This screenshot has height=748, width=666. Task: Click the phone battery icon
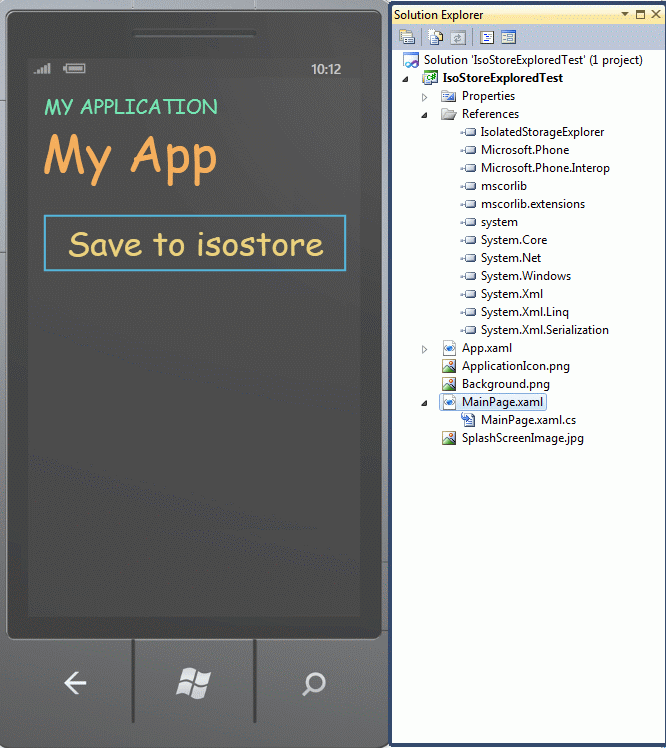[x=74, y=69]
